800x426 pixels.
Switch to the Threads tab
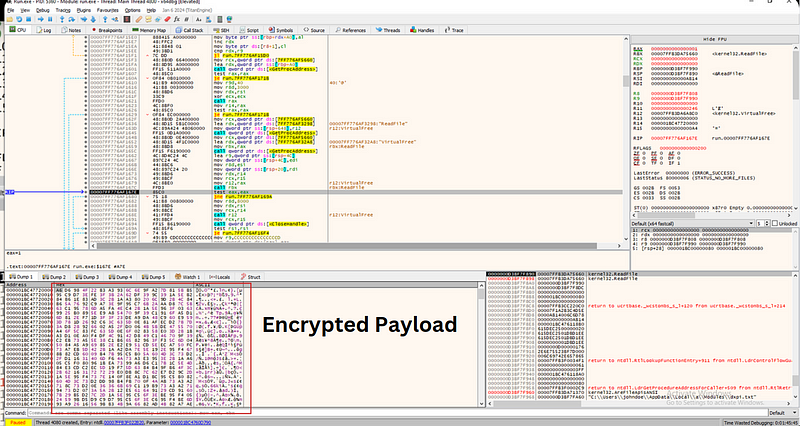click(388, 30)
